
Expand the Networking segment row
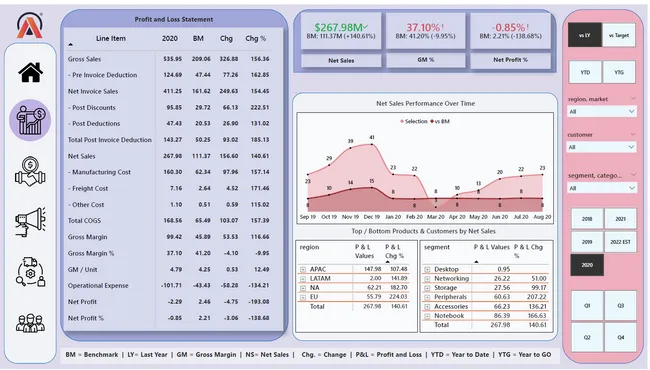(x=427, y=279)
